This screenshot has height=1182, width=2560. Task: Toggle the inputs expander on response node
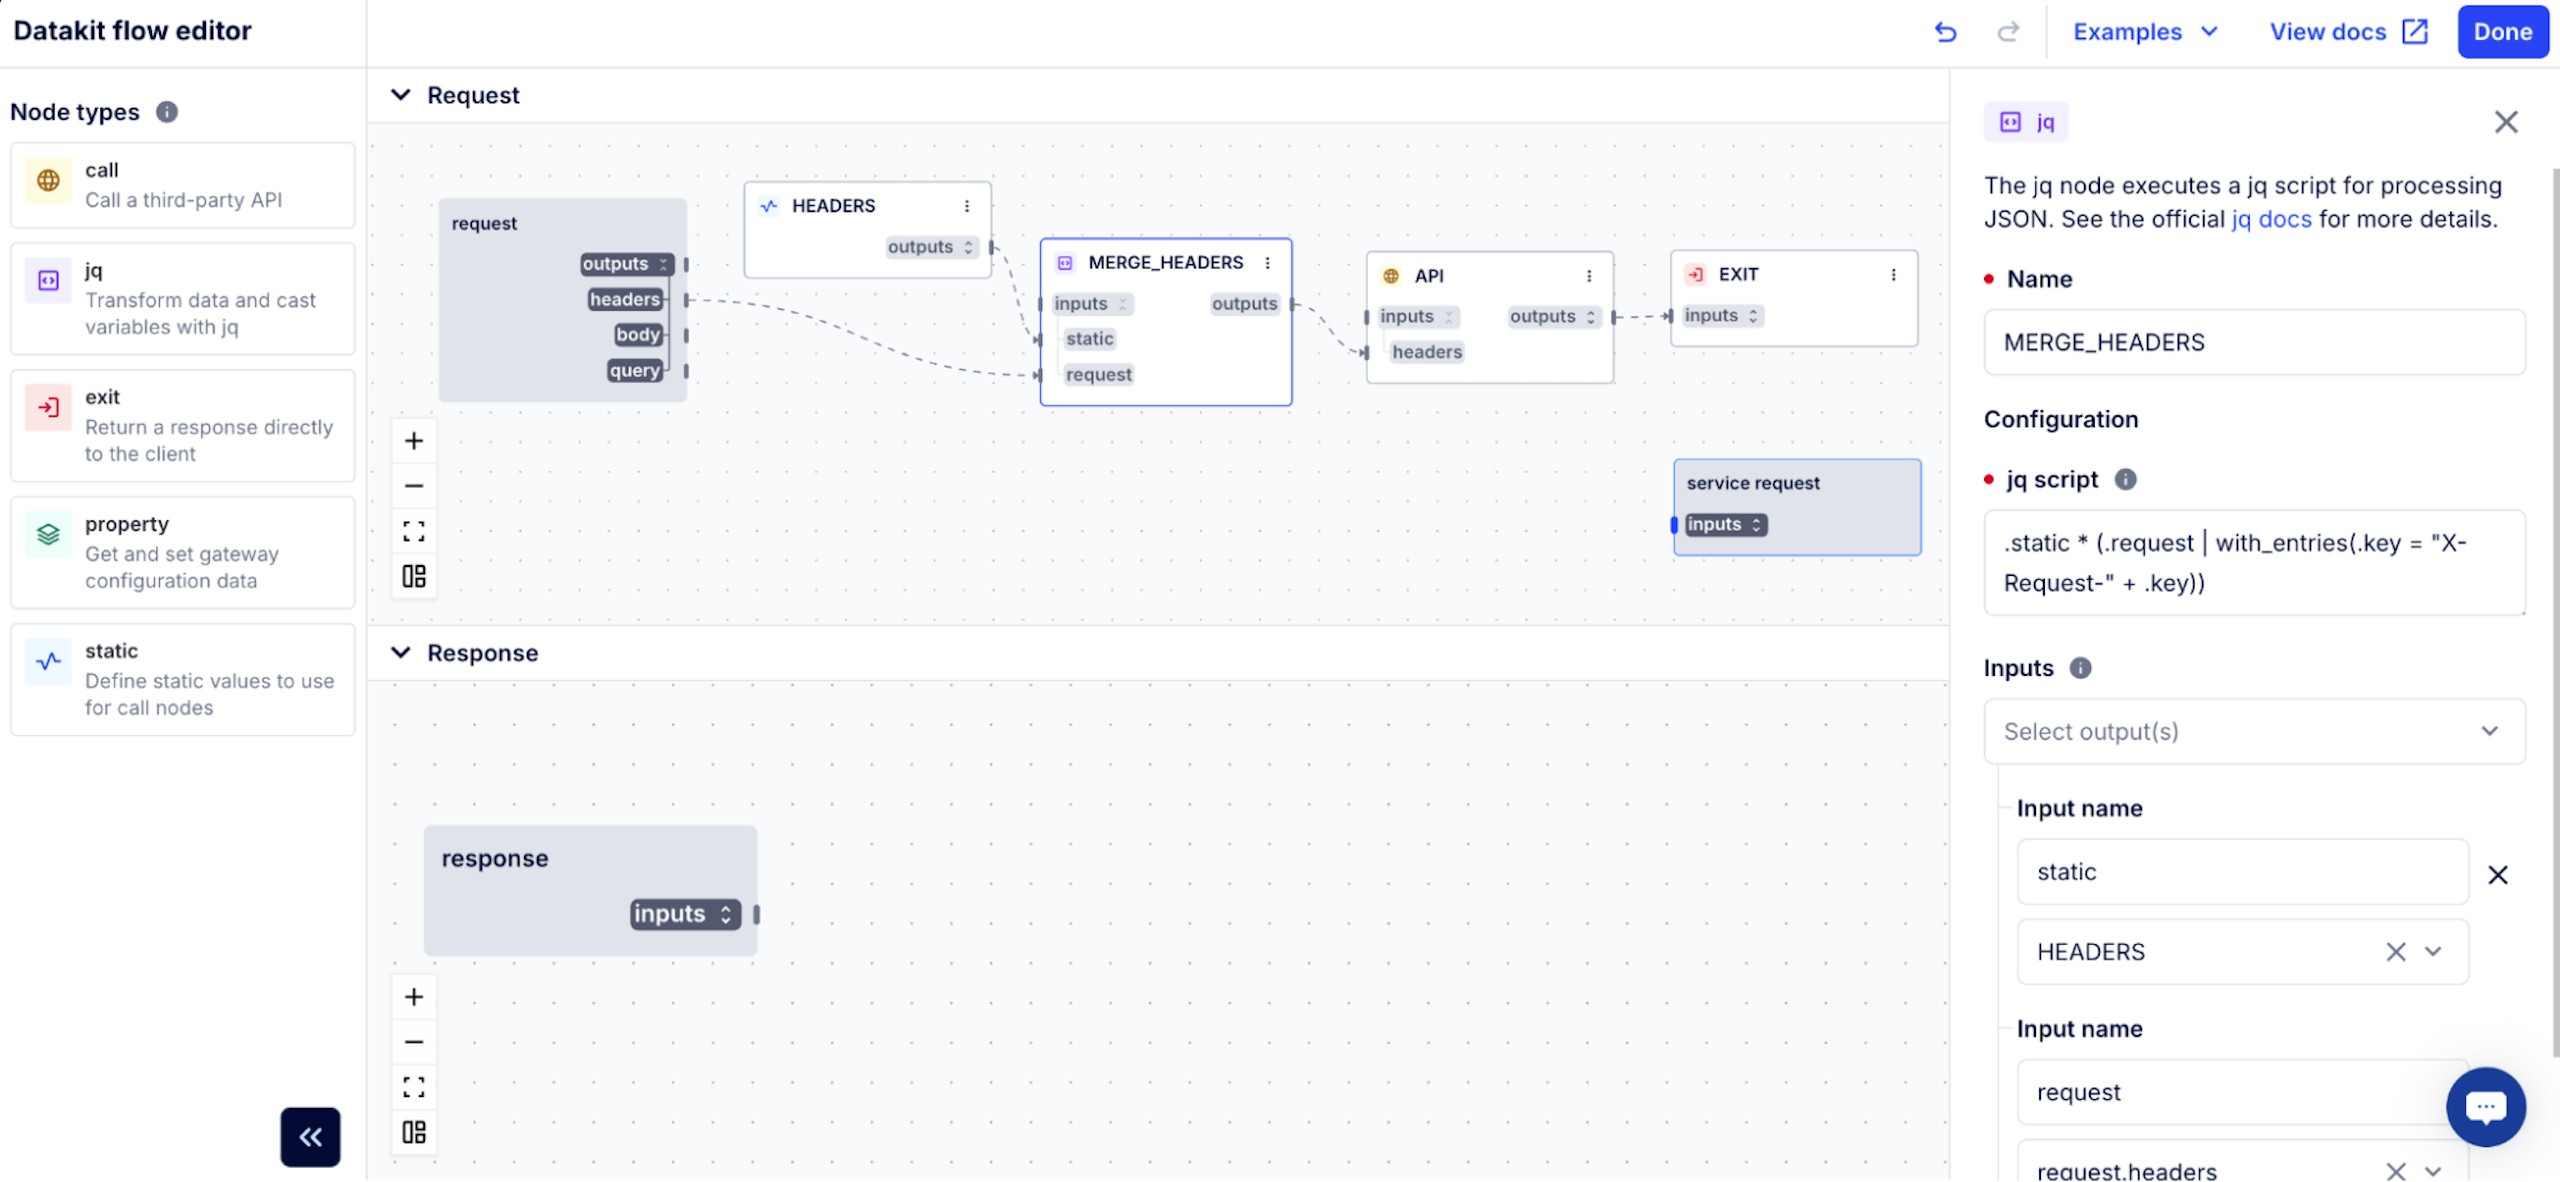[x=726, y=914]
